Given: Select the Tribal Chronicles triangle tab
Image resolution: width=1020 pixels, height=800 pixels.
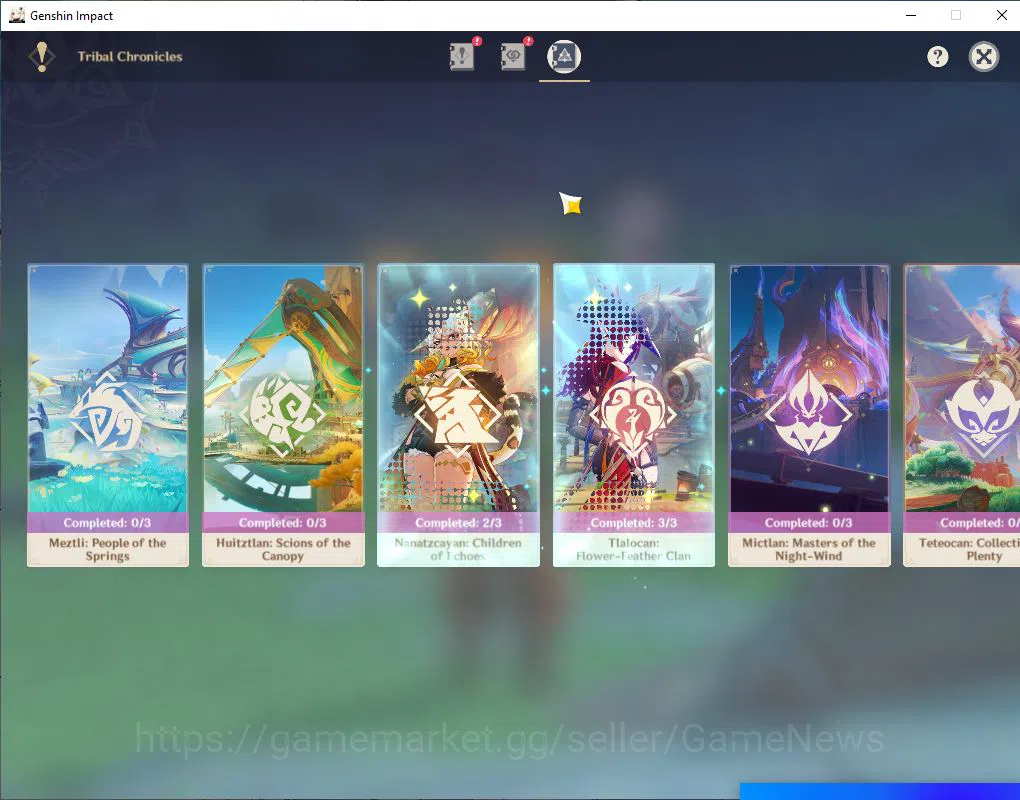Looking at the screenshot, I should tap(564, 57).
